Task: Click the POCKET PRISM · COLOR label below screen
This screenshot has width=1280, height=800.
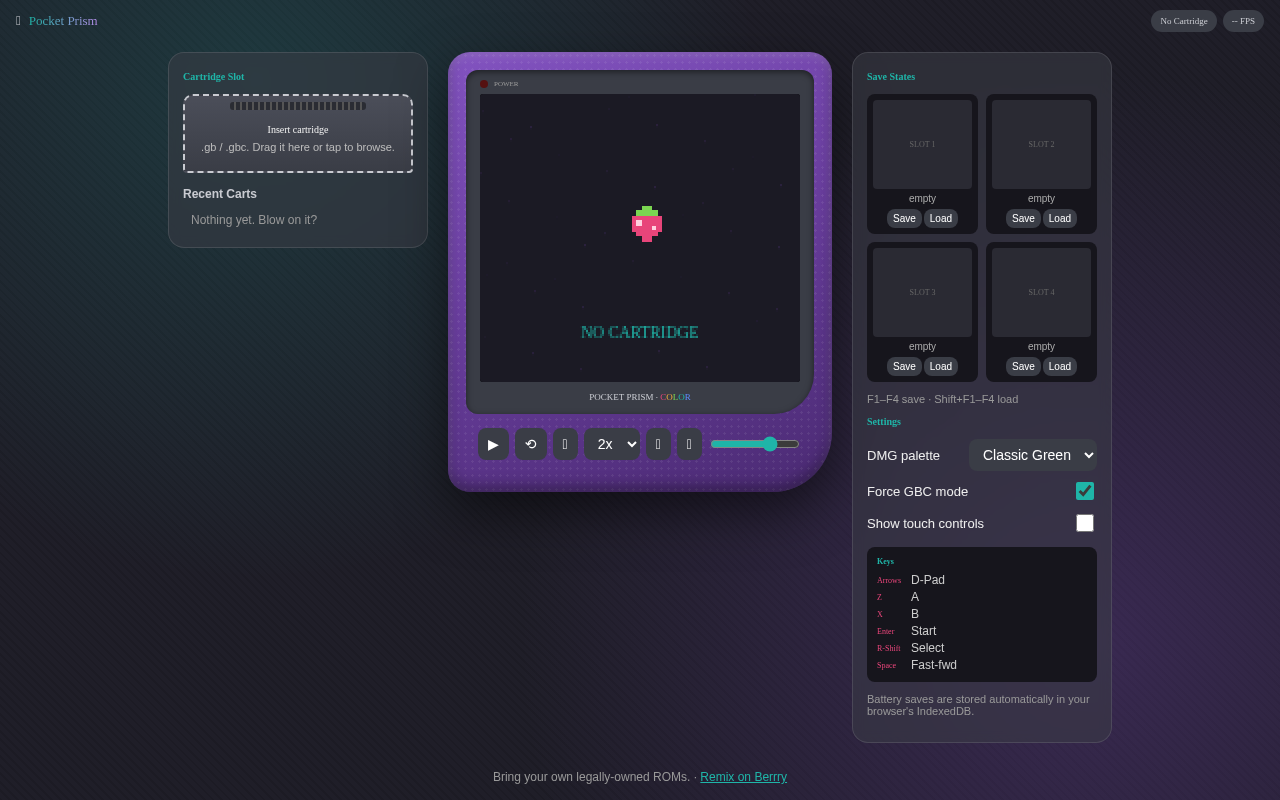Action: point(640,397)
